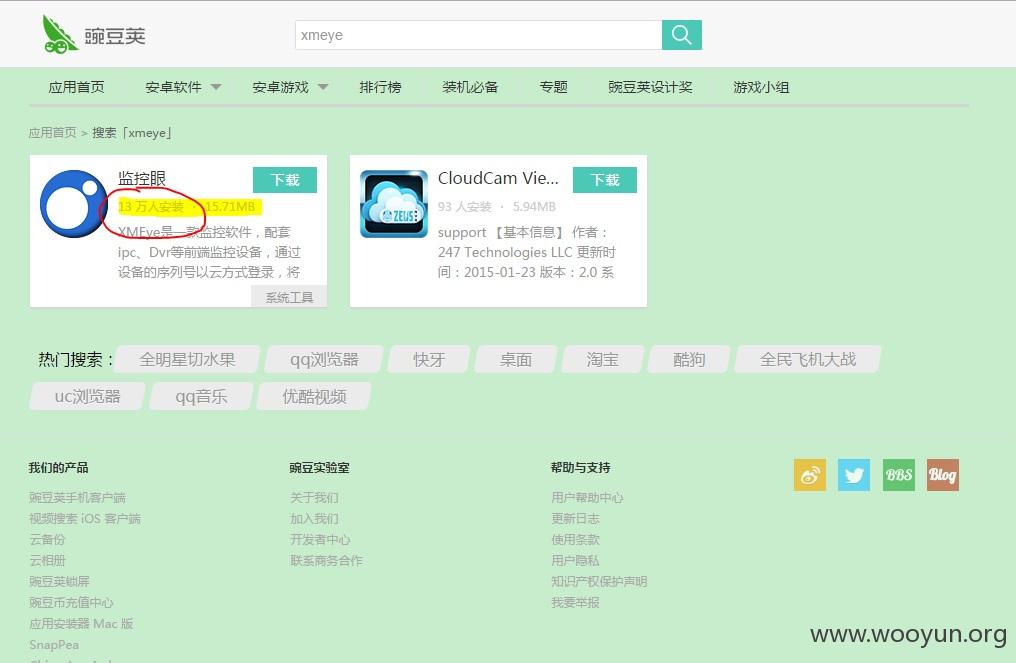
Task: Search hot keyword qq音乐
Action: tap(201, 397)
